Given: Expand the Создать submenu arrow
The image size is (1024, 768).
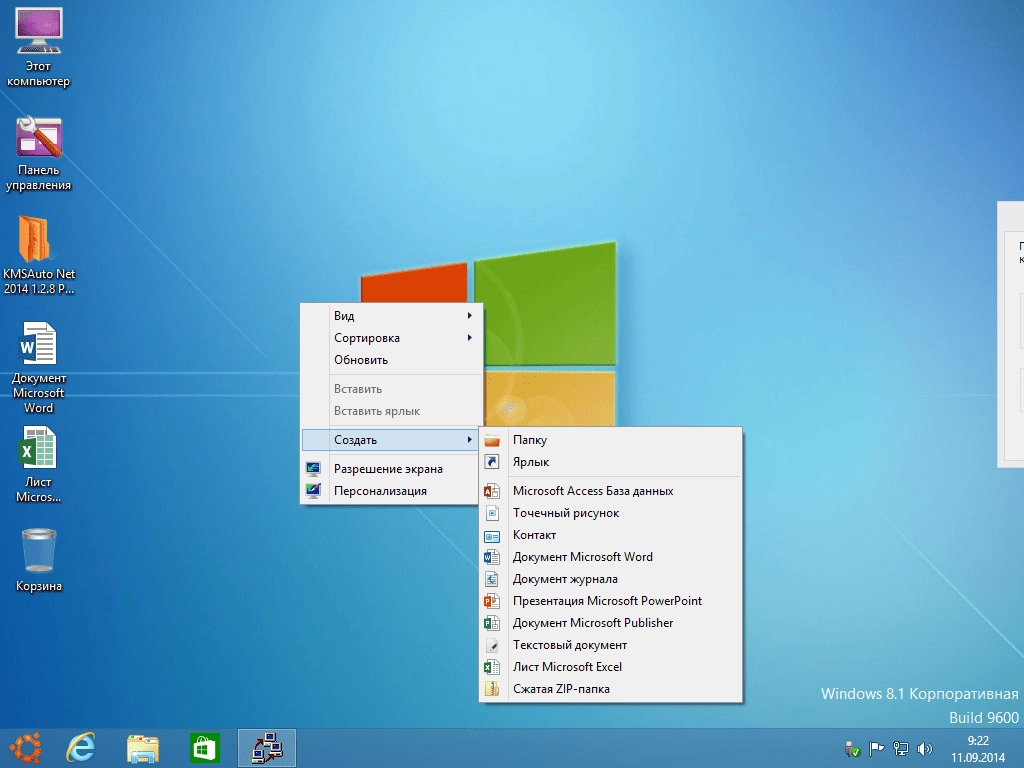Looking at the screenshot, I should 469,440.
